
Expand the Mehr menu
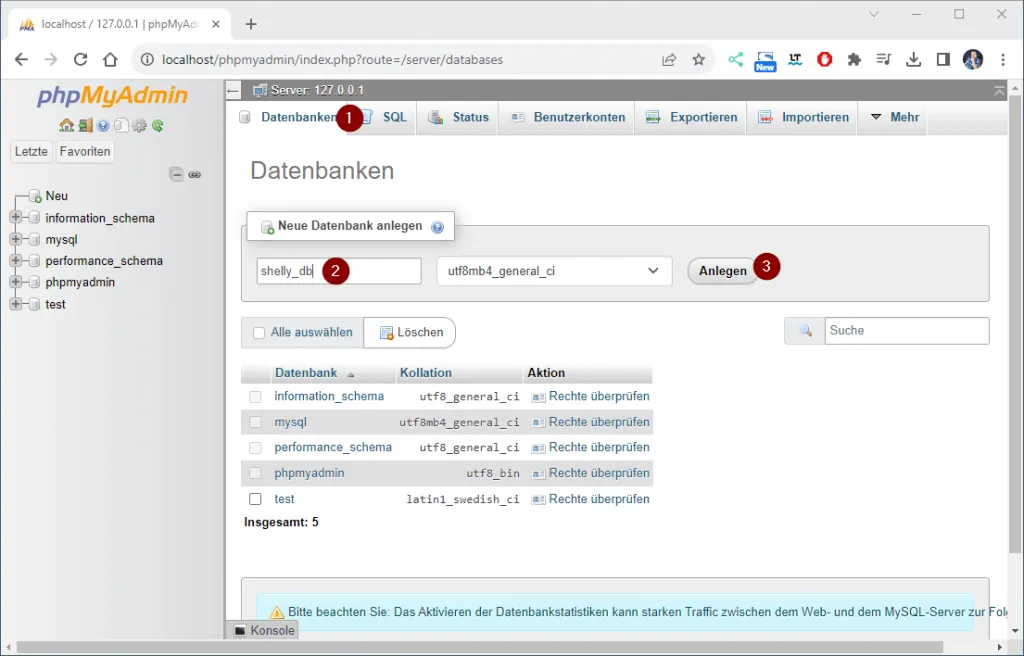coord(894,117)
